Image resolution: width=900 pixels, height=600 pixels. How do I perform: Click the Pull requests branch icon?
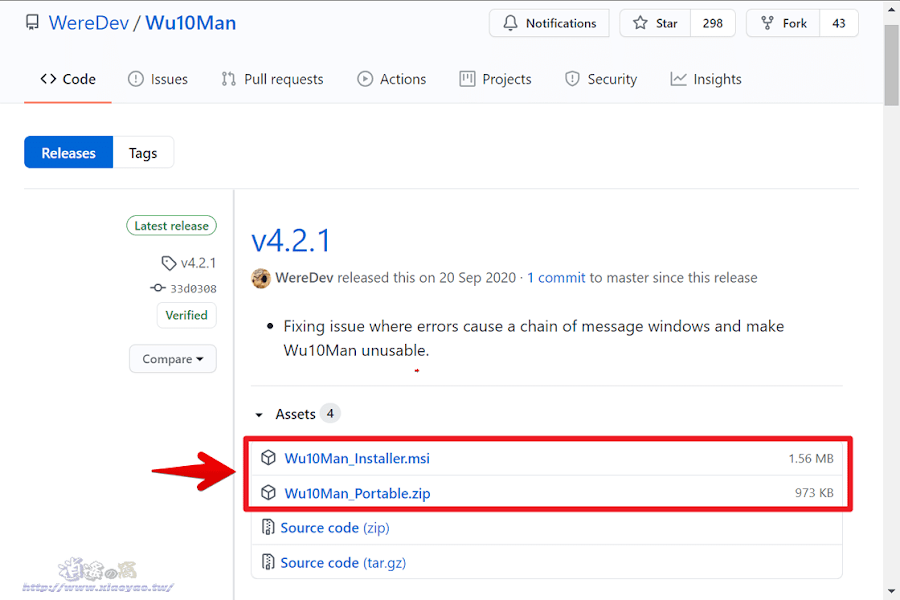[228, 79]
